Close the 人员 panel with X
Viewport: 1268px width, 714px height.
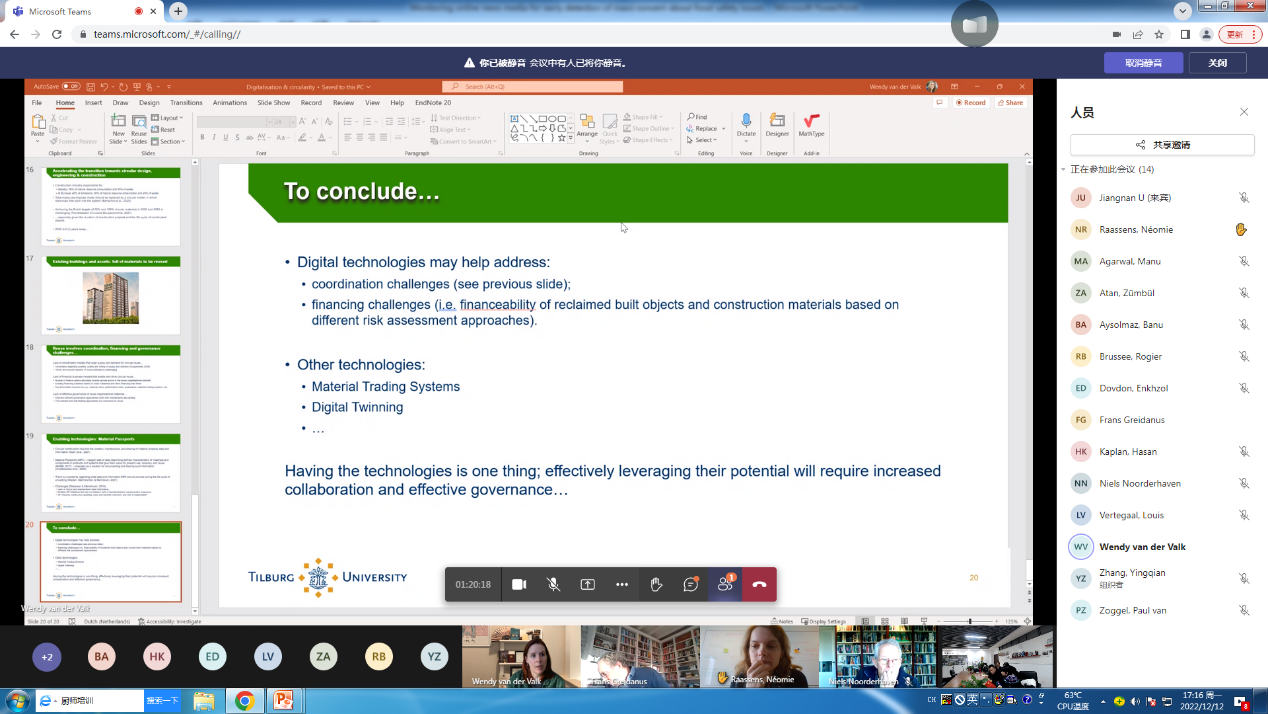click(x=1244, y=112)
